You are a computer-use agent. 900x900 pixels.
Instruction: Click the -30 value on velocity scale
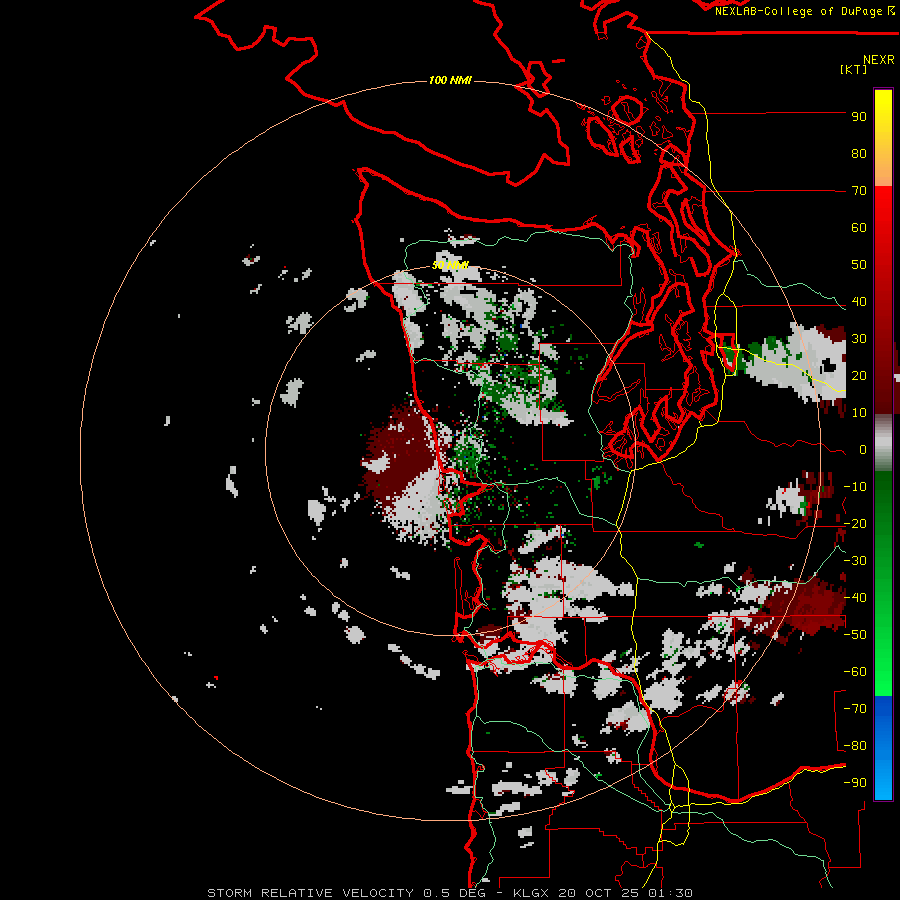pos(855,561)
